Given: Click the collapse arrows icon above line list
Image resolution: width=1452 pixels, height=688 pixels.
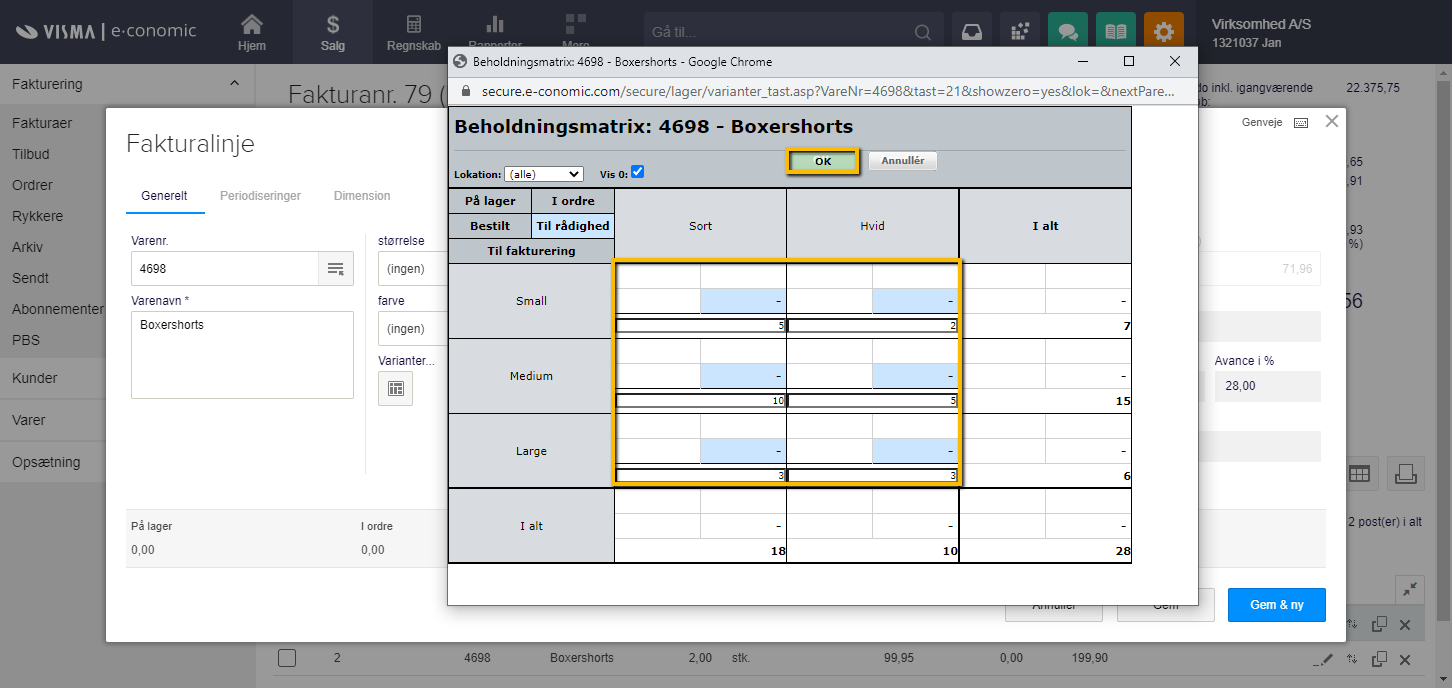Looking at the screenshot, I should tap(1410, 589).
